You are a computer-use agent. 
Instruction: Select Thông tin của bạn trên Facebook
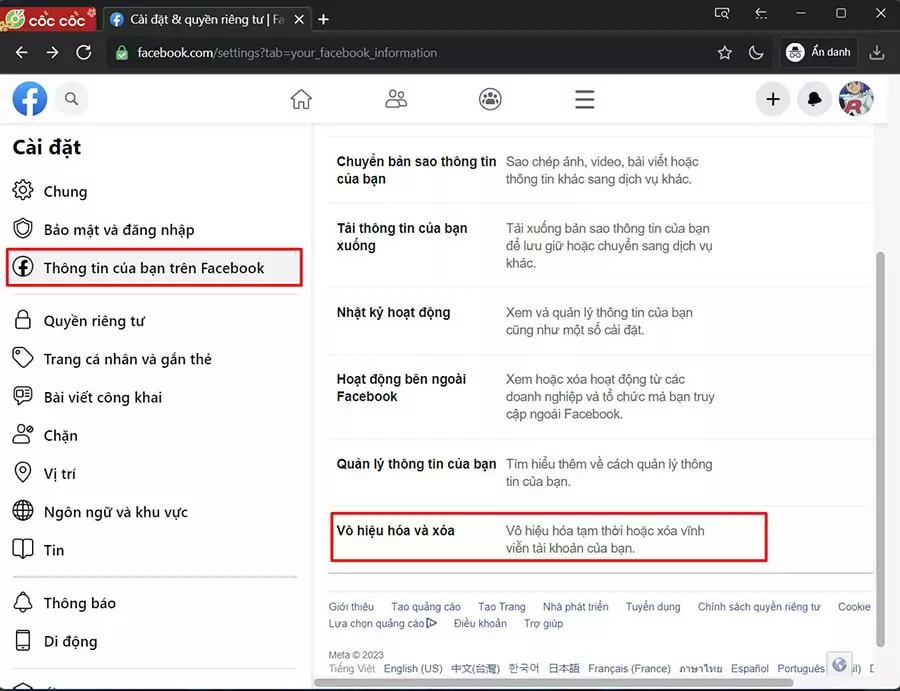click(x=154, y=267)
